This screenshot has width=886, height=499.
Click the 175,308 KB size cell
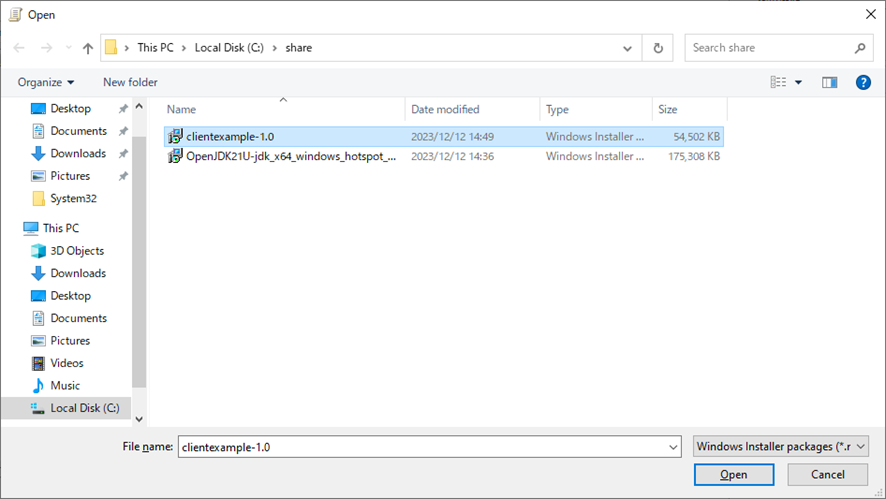tap(694, 157)
